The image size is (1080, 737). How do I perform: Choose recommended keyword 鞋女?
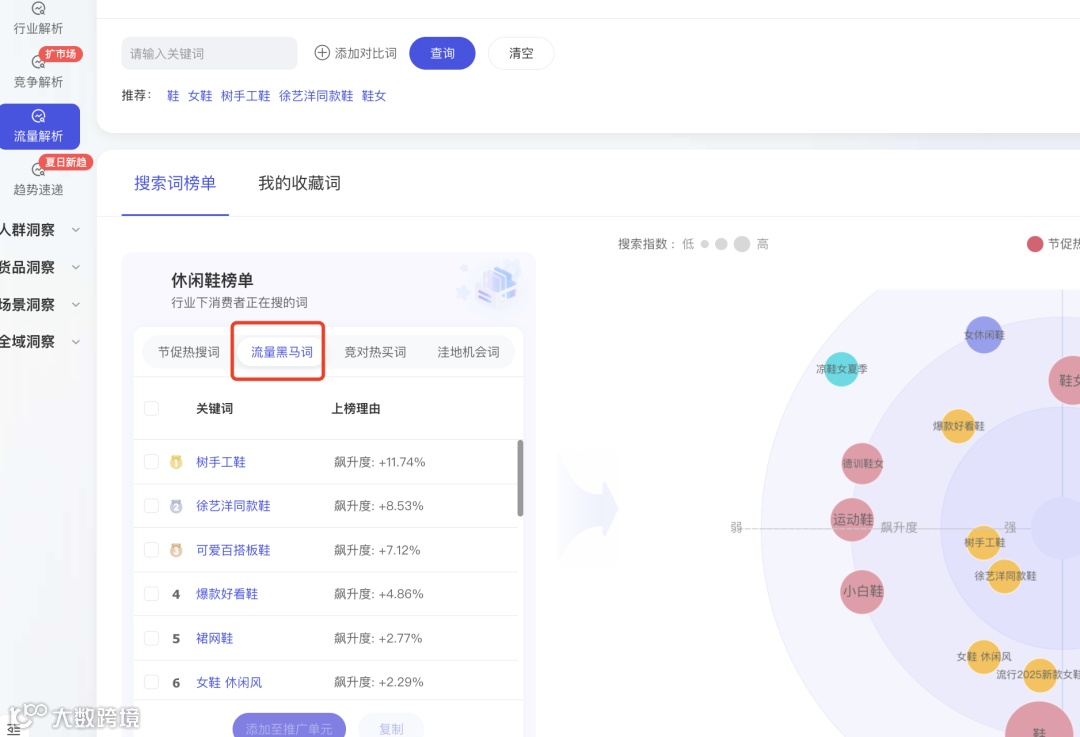click(x=374, y=96)
